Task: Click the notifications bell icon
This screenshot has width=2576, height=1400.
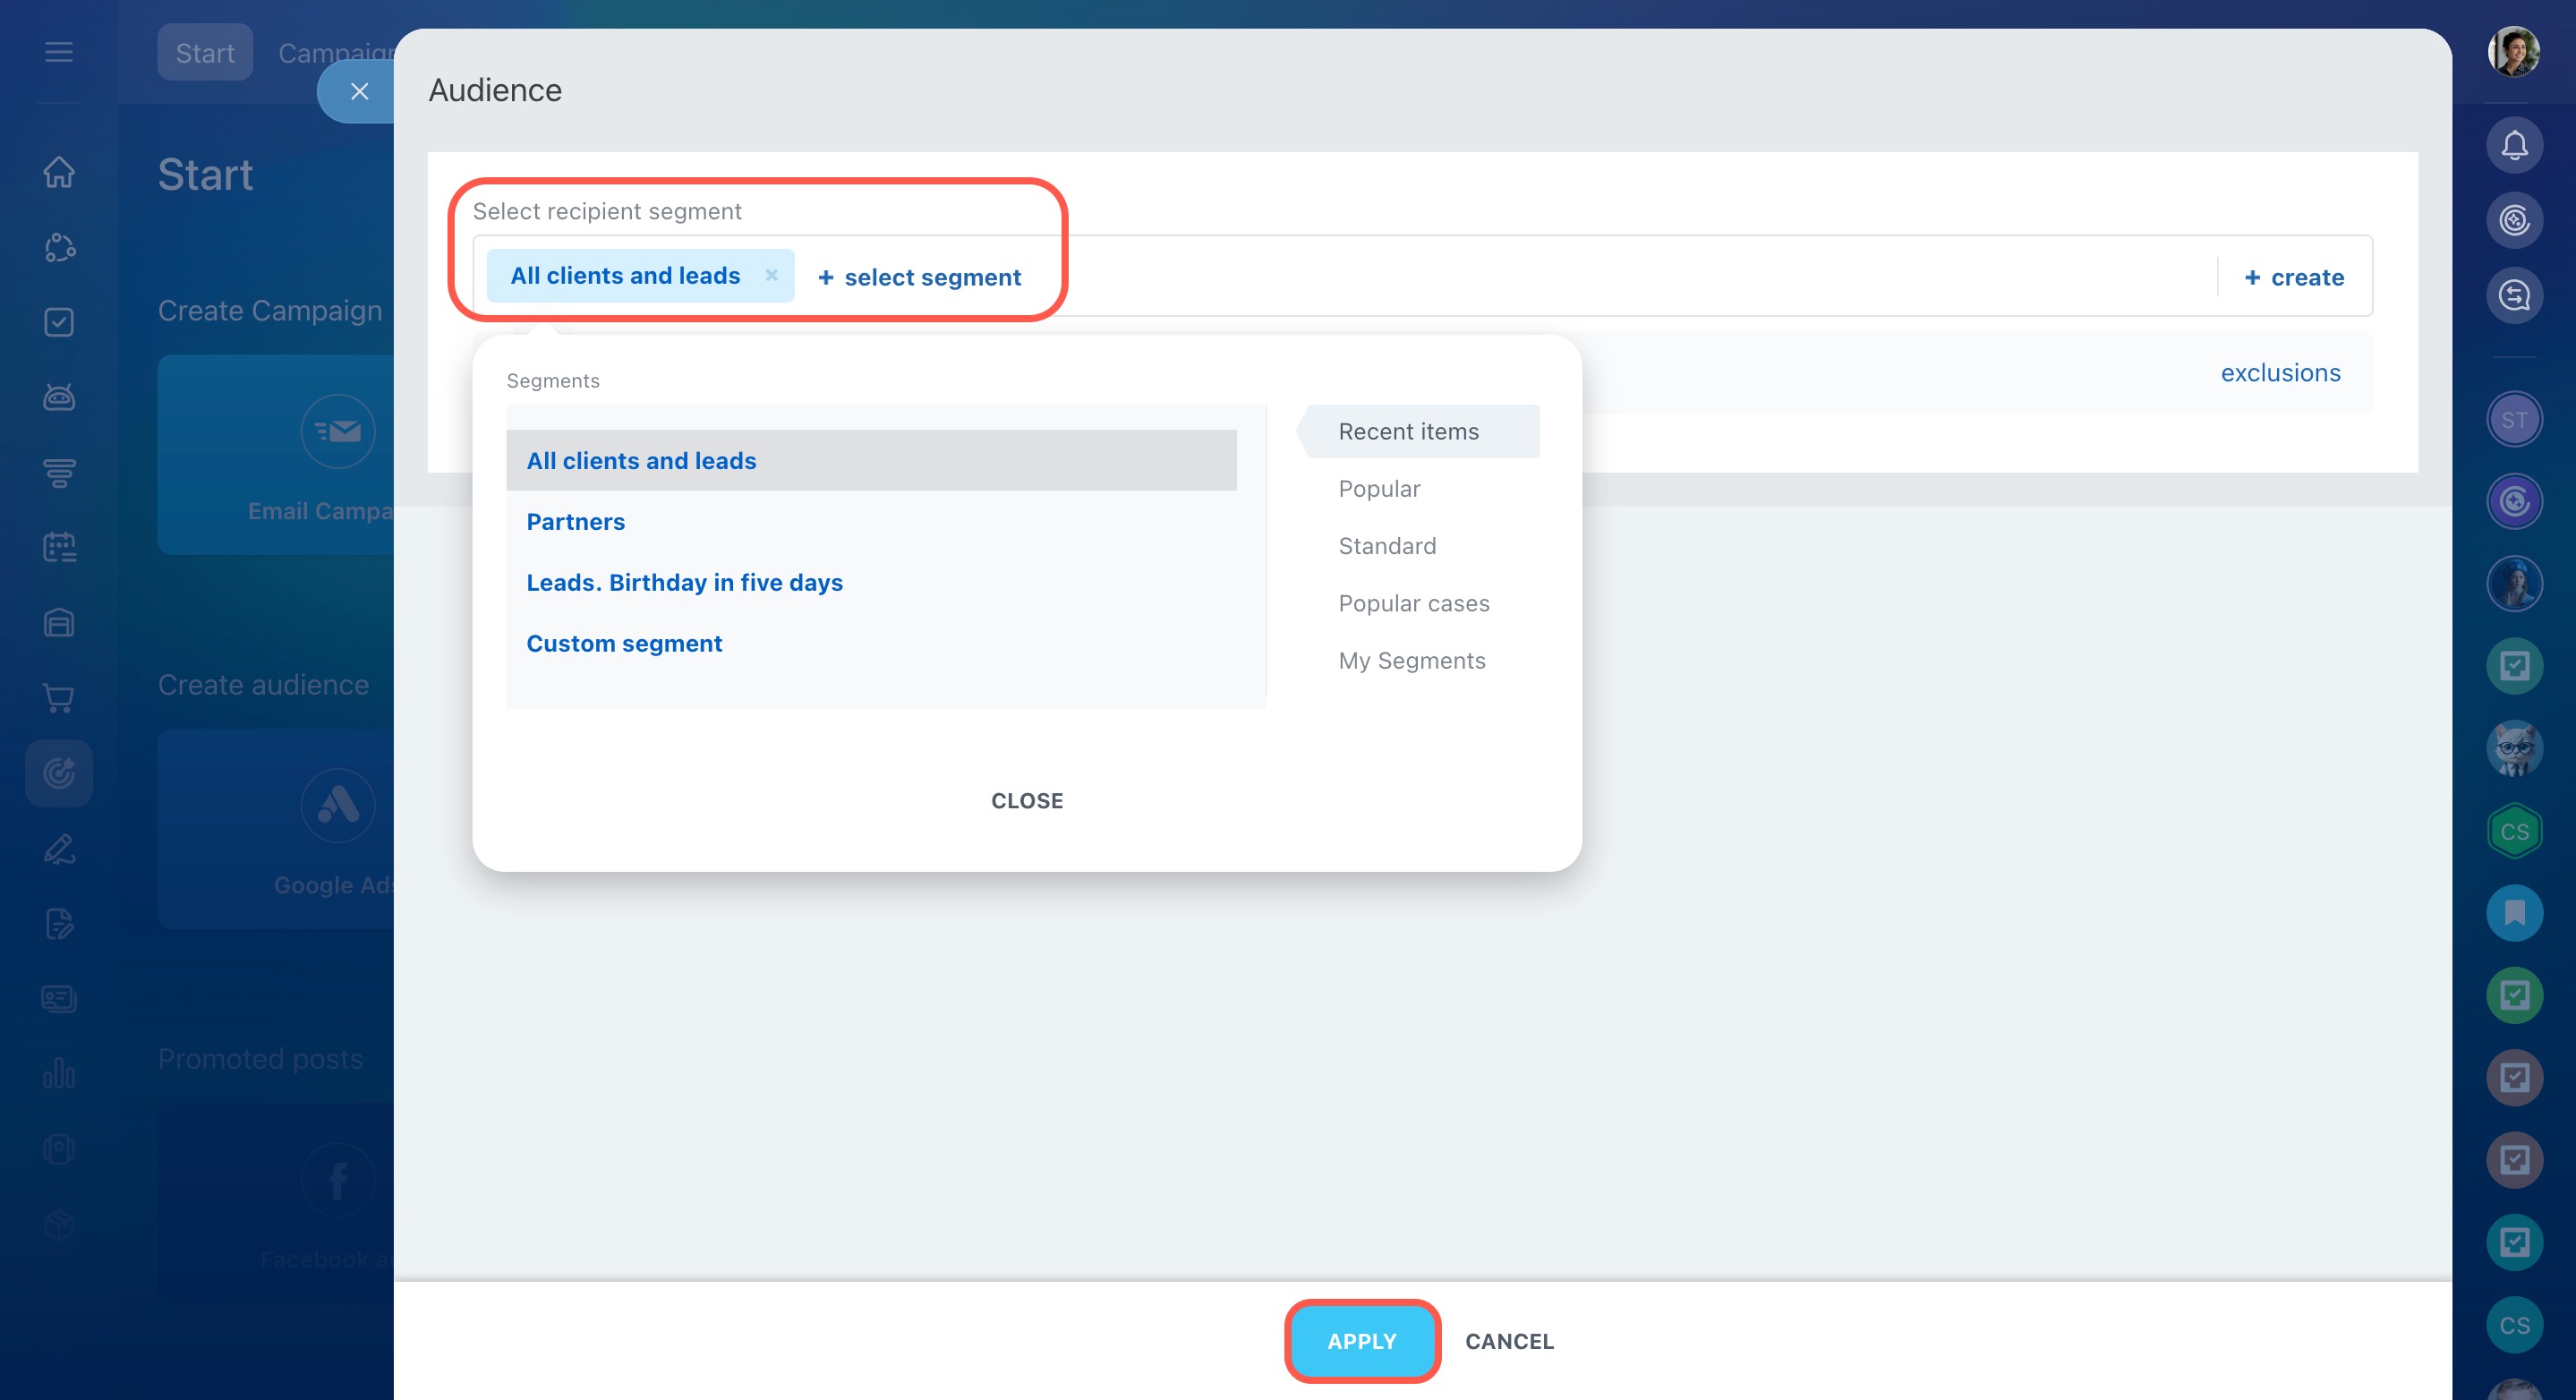Action: (x=2513, y=146)
